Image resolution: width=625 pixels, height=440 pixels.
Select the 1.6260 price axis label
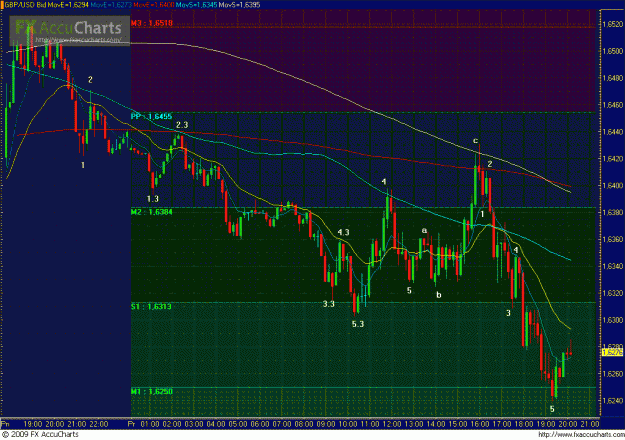click(x=612, y=374)
